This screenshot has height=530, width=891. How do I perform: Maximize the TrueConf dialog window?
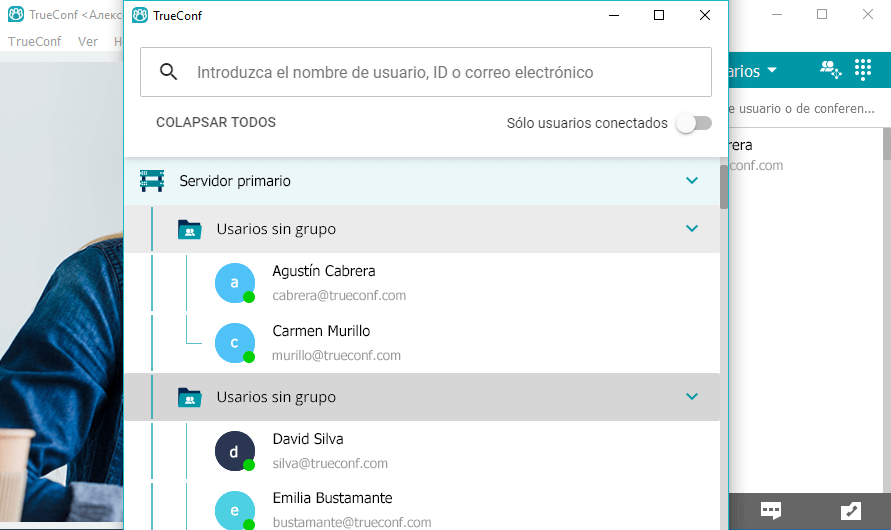[659, 15]
